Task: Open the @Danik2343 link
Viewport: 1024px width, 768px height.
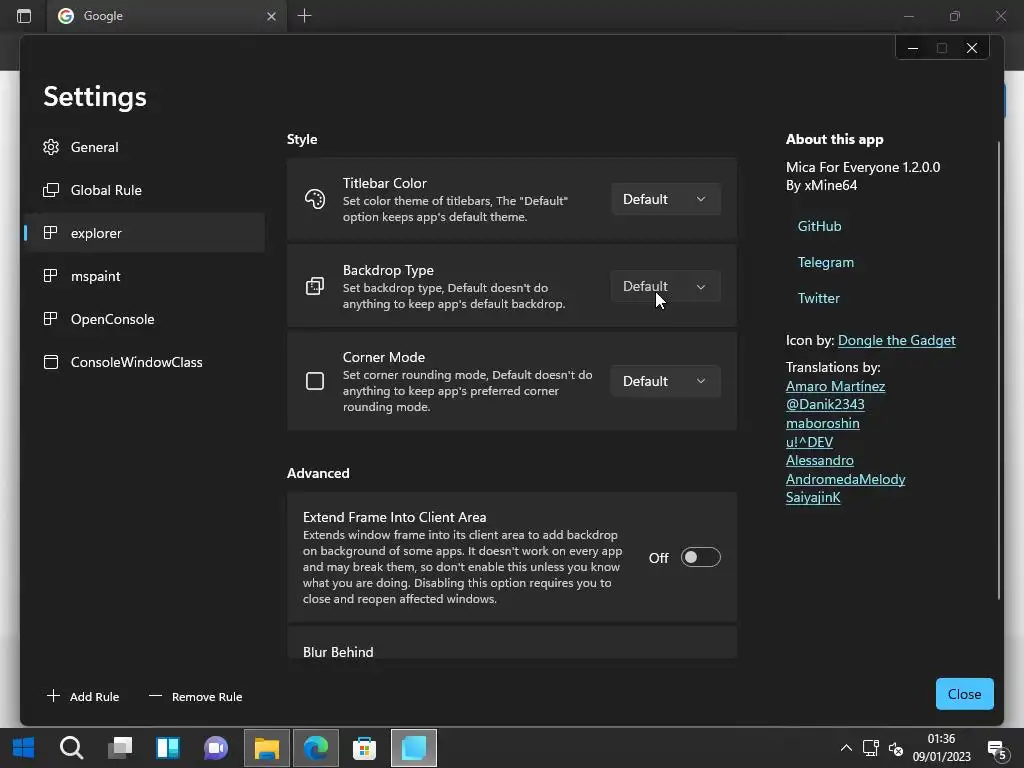Action: [825, 404]
